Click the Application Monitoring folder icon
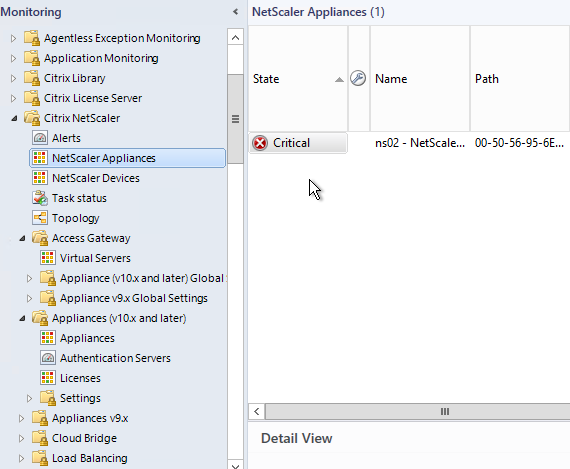This screenshot has width=570, height=469. tap(32, 58)
